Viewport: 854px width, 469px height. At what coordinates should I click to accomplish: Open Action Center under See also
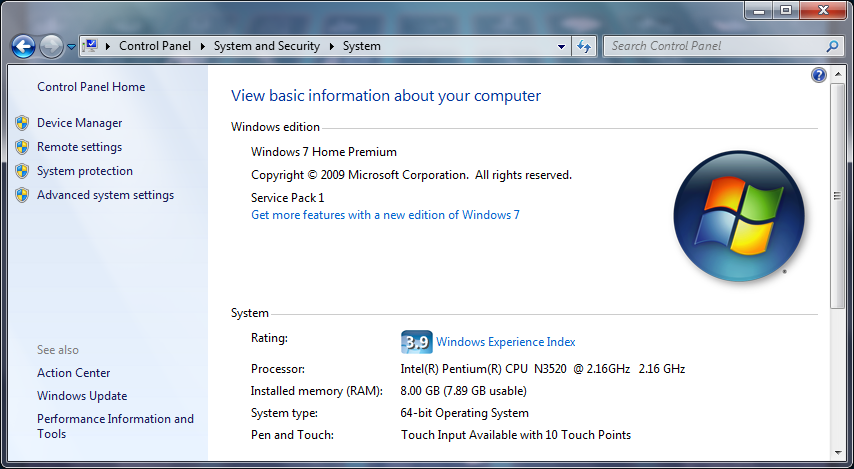click(x=74, y=373)
